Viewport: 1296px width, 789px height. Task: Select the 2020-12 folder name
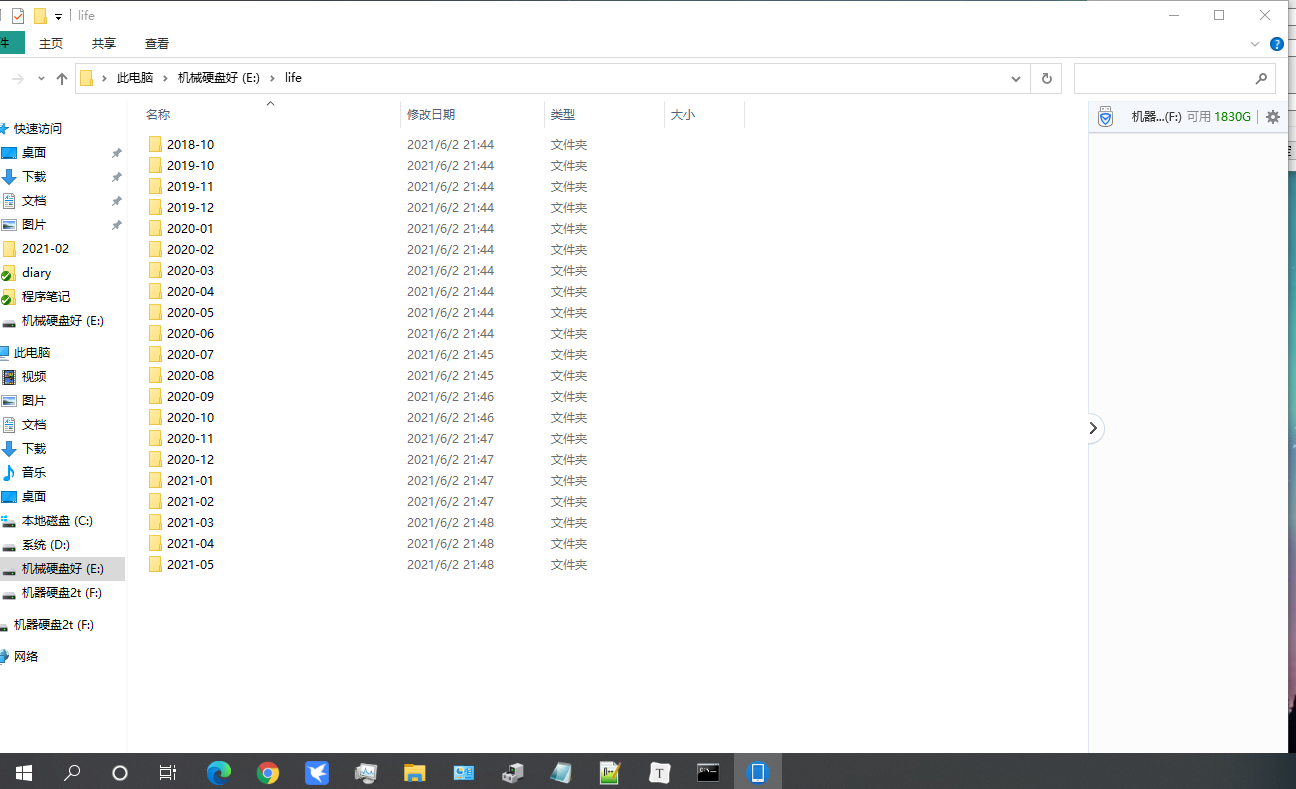[190, 459]
